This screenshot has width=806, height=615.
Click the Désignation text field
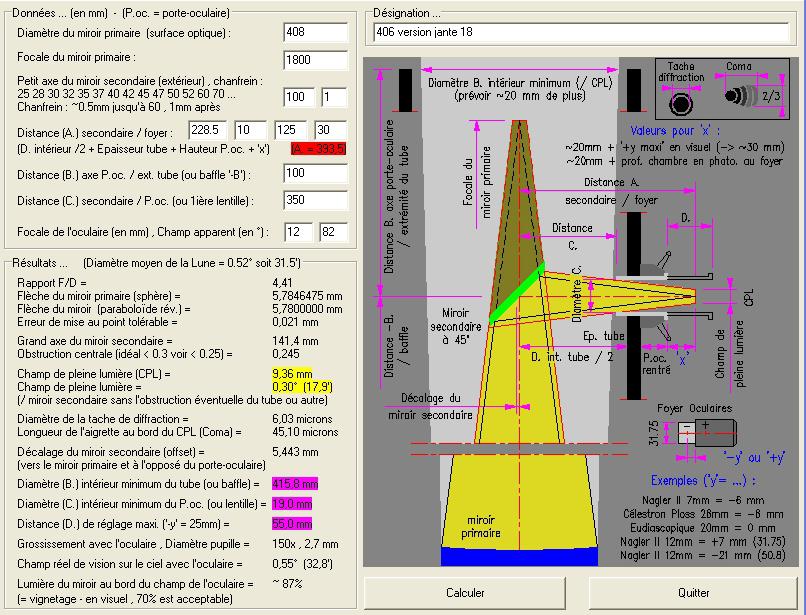[x=581, y=32]
